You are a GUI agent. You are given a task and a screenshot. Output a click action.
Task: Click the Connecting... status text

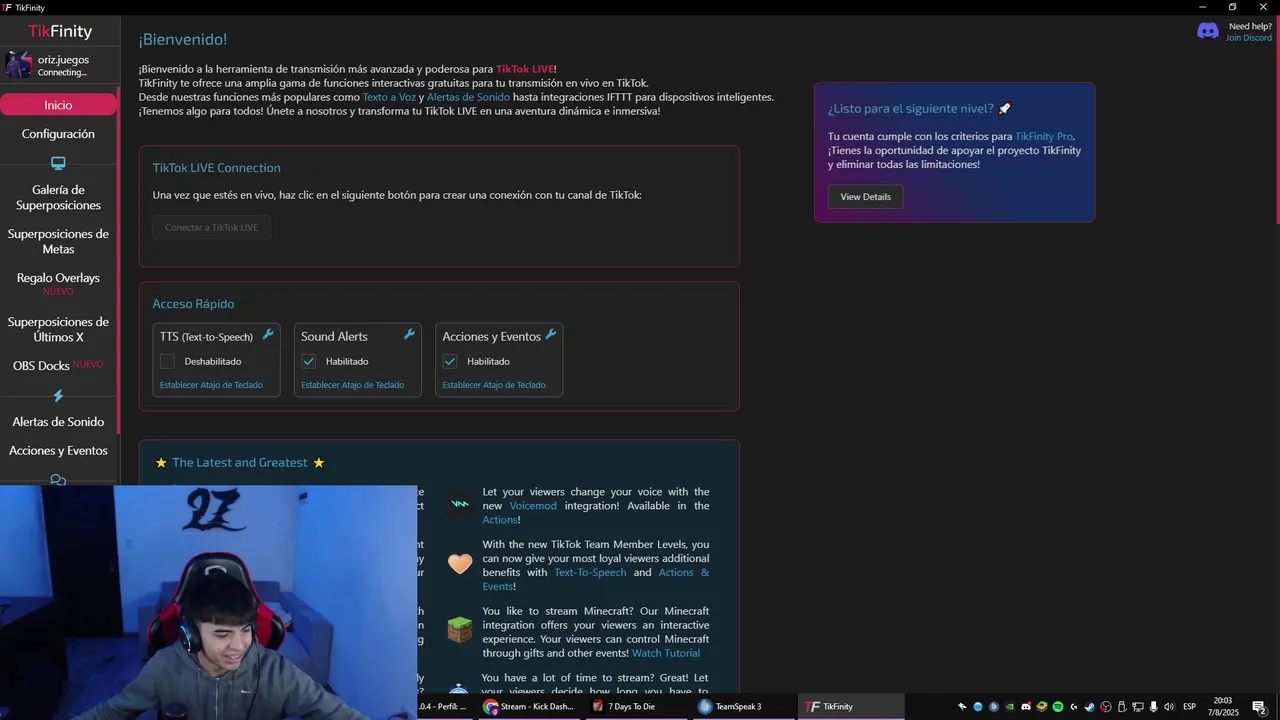(62, 72)
